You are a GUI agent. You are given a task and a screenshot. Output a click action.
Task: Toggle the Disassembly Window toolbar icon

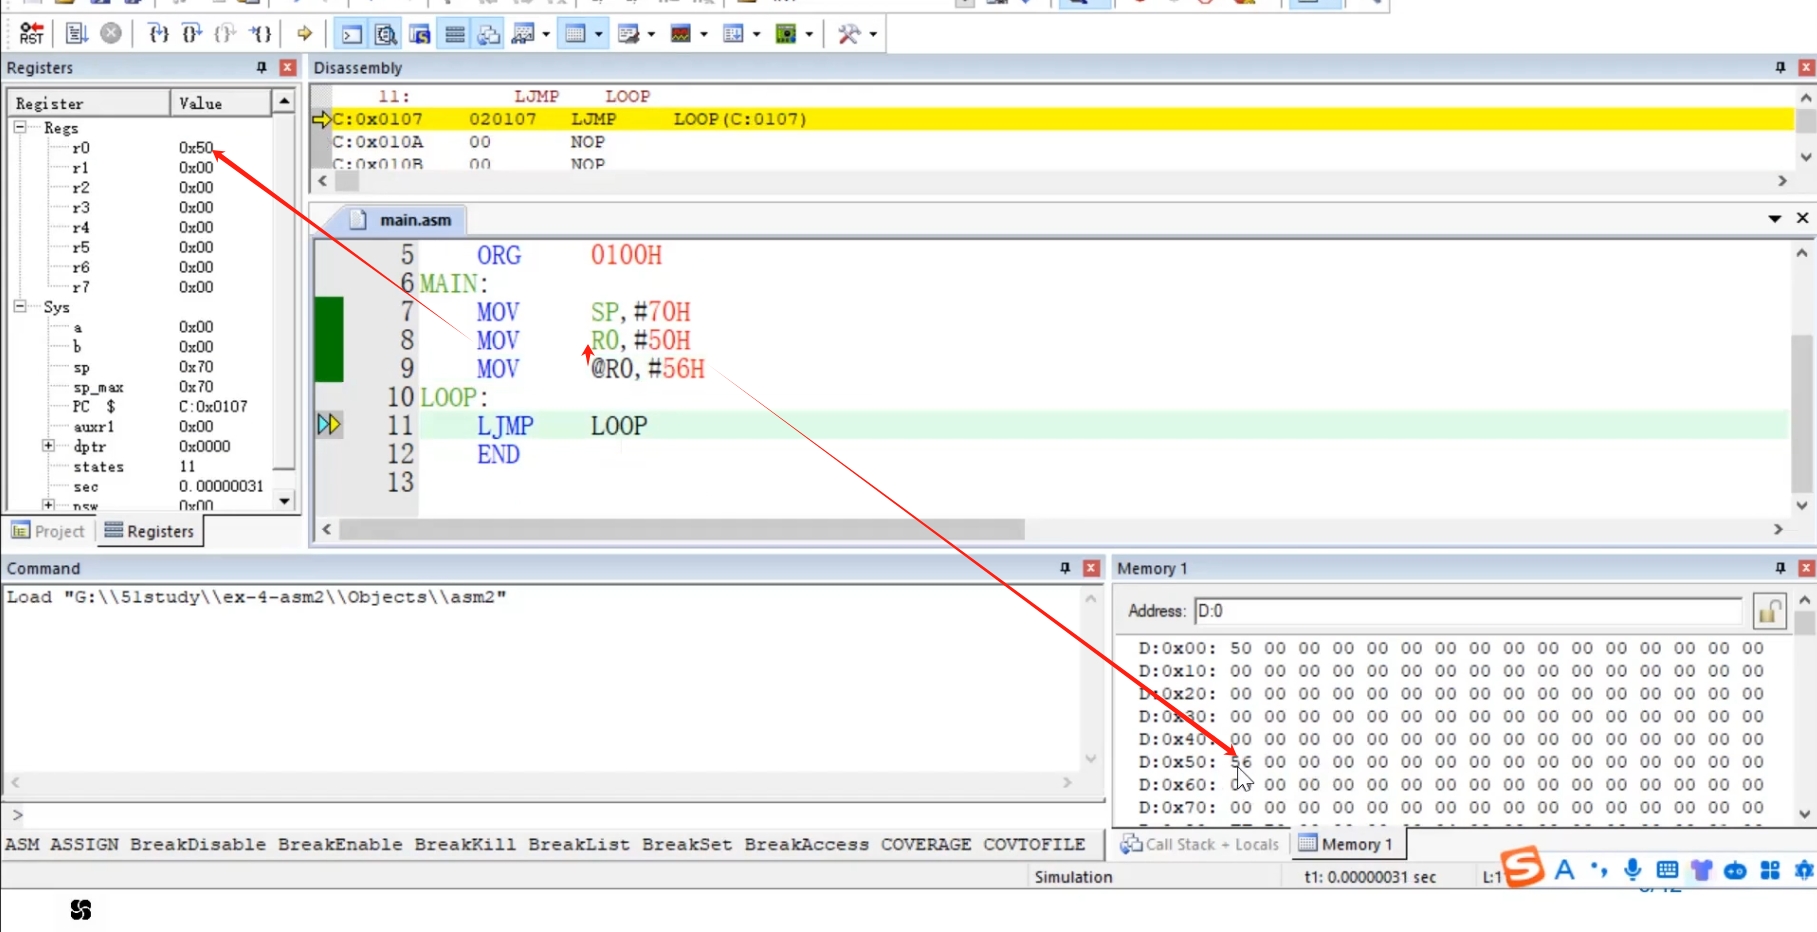[x=385, y=35]
